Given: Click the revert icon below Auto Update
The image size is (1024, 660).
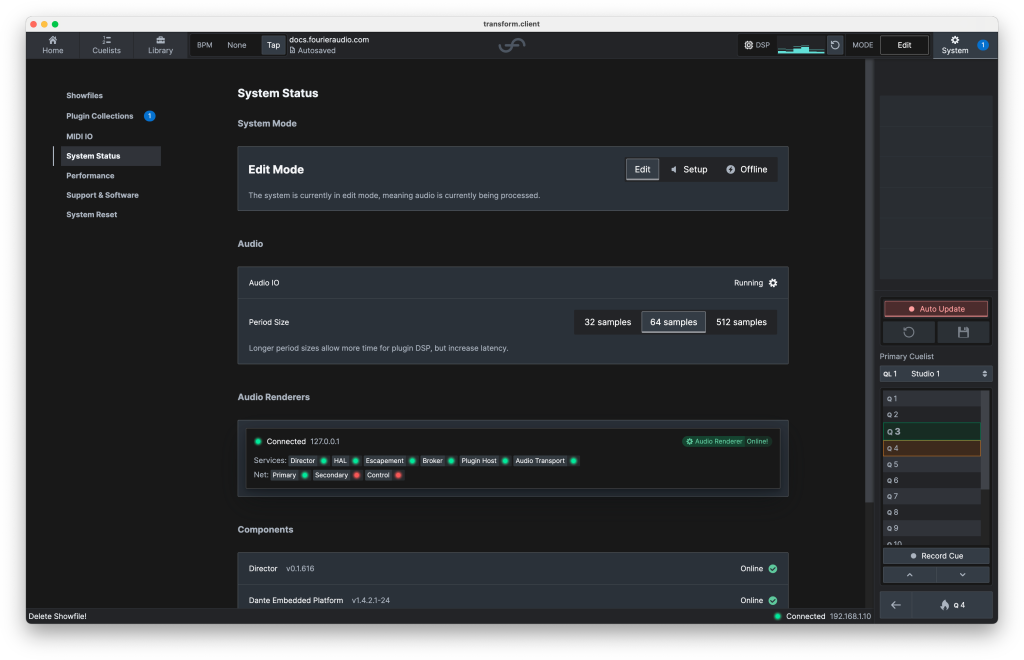Looking at the screenshot, I should point(909,332).
